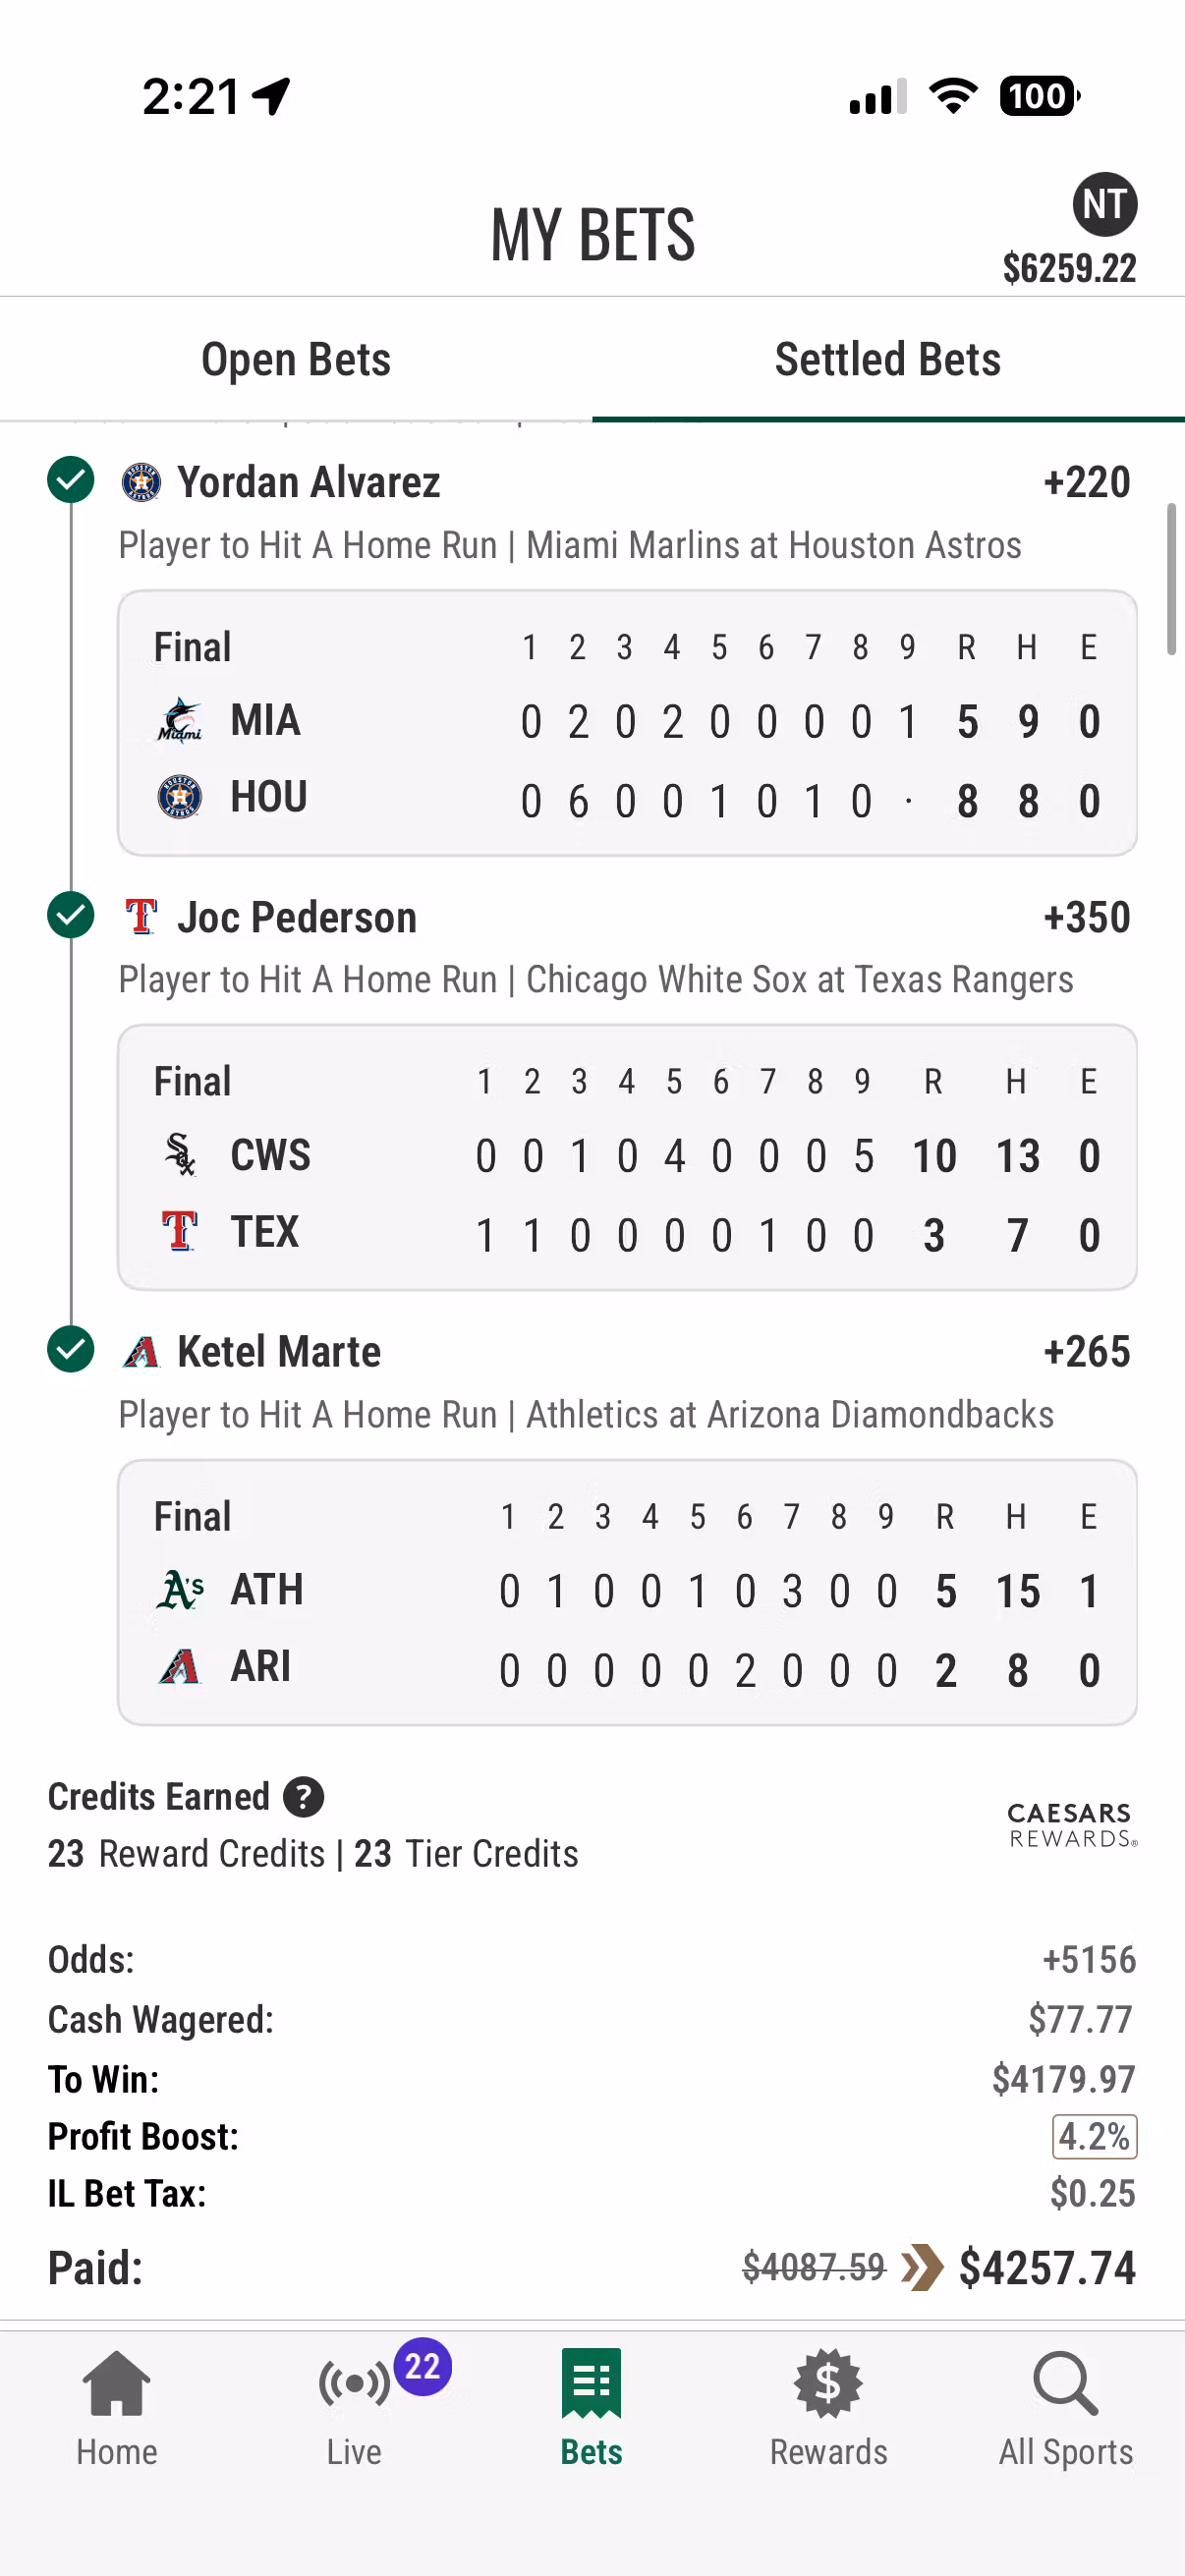Tap the Caesars Rewards logo
This screenshot has width=1185, height=2576.
pos(1072,1825)
